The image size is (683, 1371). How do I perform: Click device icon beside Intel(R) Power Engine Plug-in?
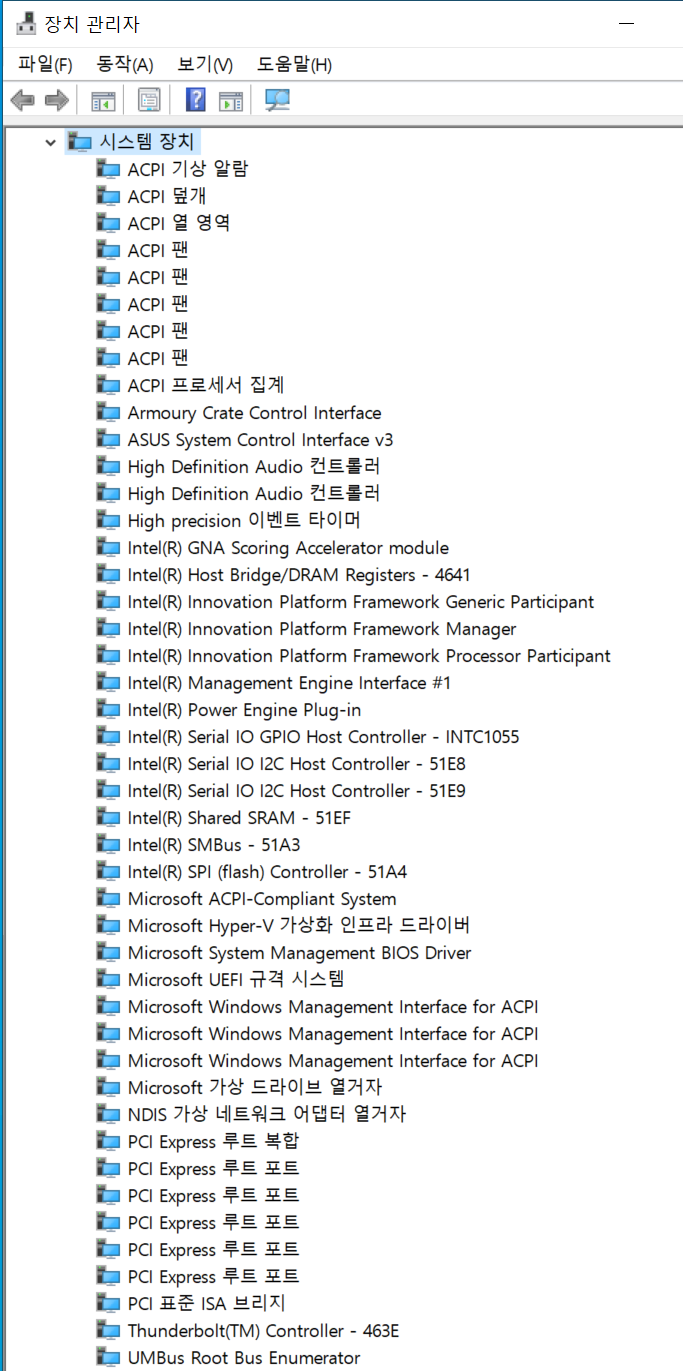[108, 709]
